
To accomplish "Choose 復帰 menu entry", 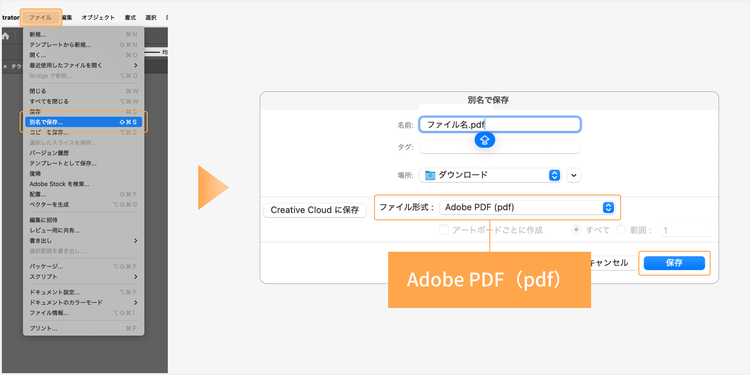I will click(x=83, y=174).
